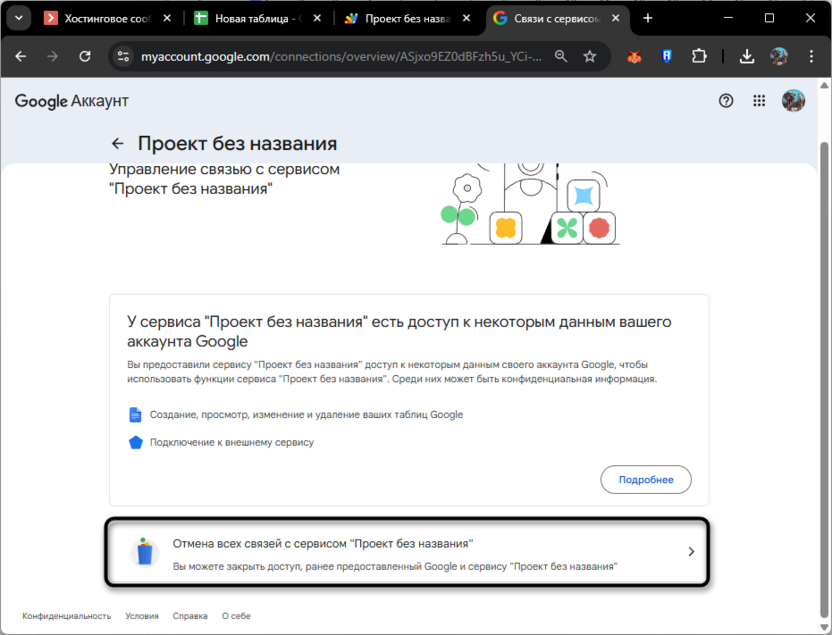The height and width of the screenshot is (635, 832).
Task: Go back using the arrow beside 'Проект без названия'
Action: (x=117, y=143)
